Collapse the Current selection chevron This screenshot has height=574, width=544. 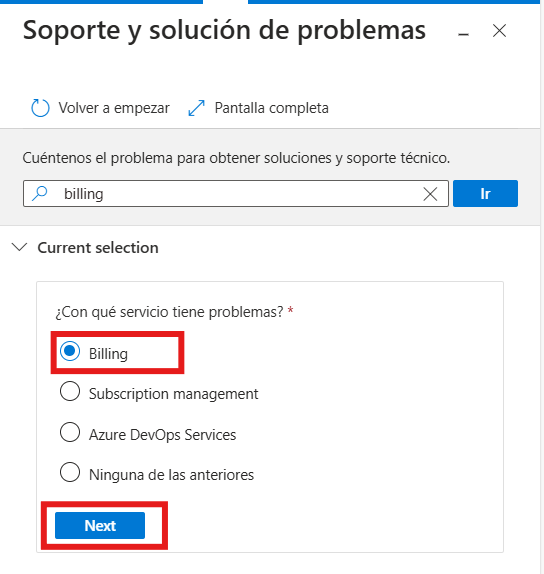[x=19, y=247]
